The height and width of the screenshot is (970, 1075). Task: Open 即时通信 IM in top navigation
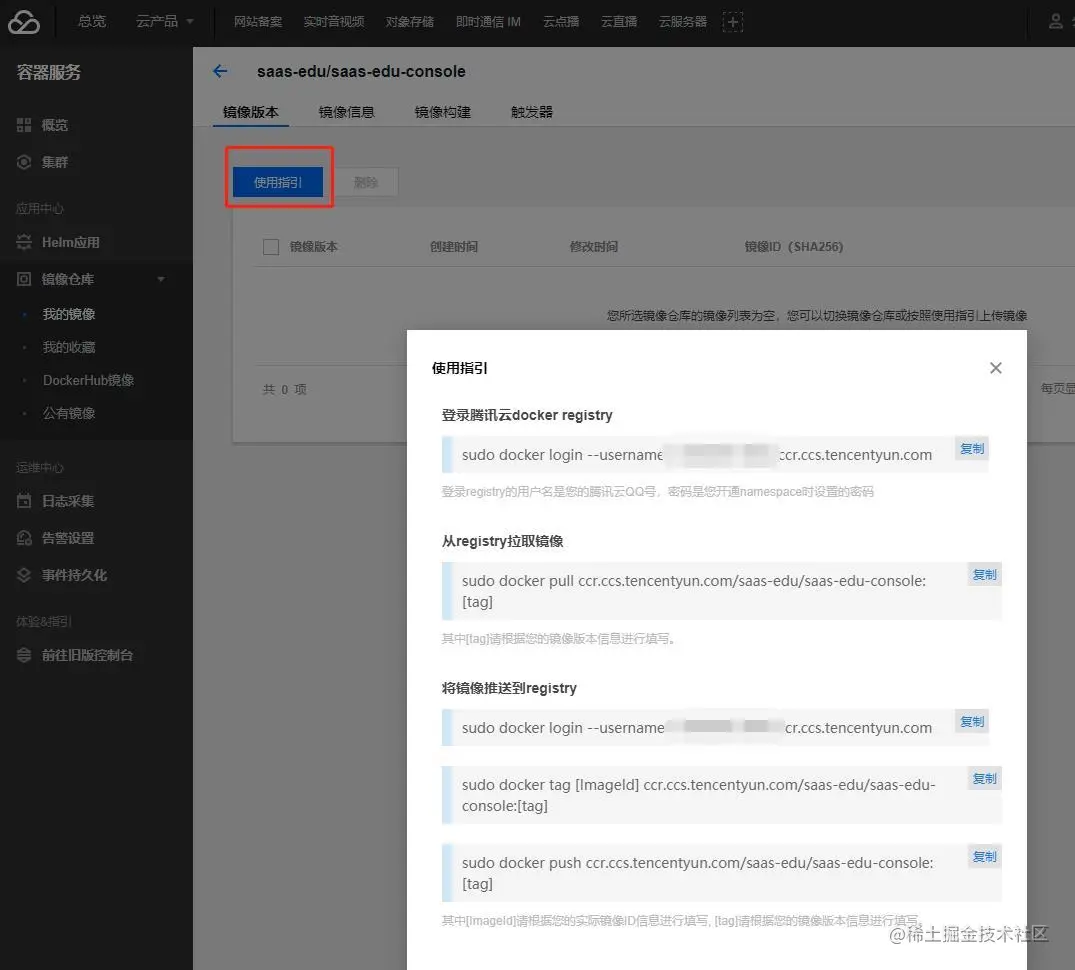pyautogui.click(x=488, y=22)
